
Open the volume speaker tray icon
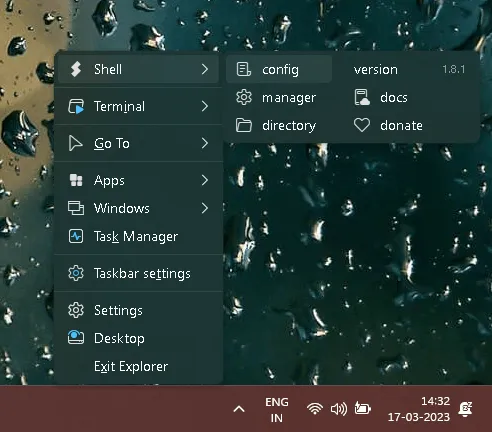point(339,409)
